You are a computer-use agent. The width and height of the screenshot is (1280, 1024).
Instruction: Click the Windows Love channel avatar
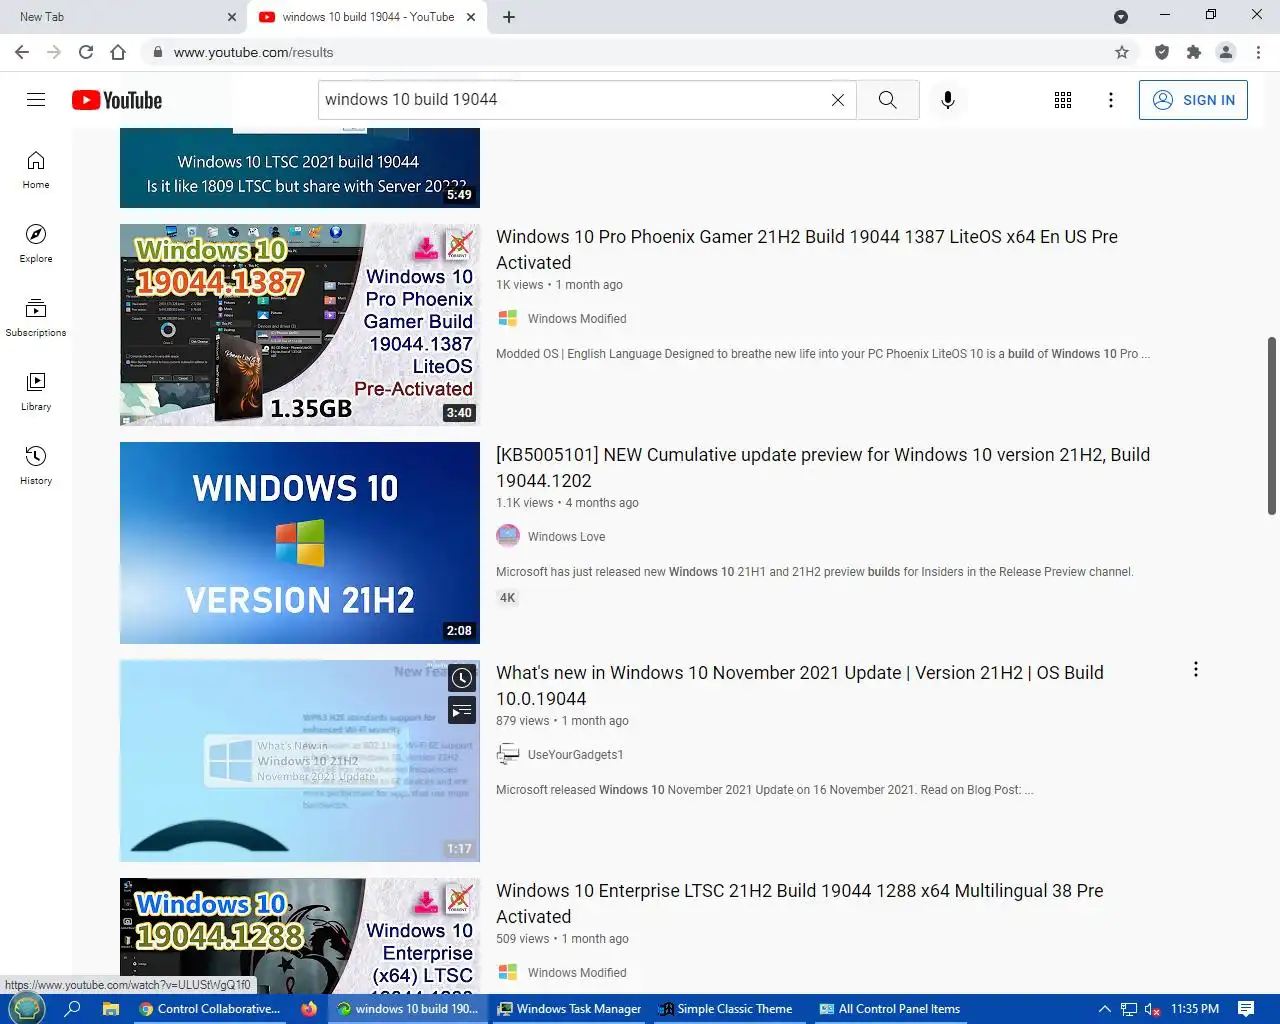[508, 536]
